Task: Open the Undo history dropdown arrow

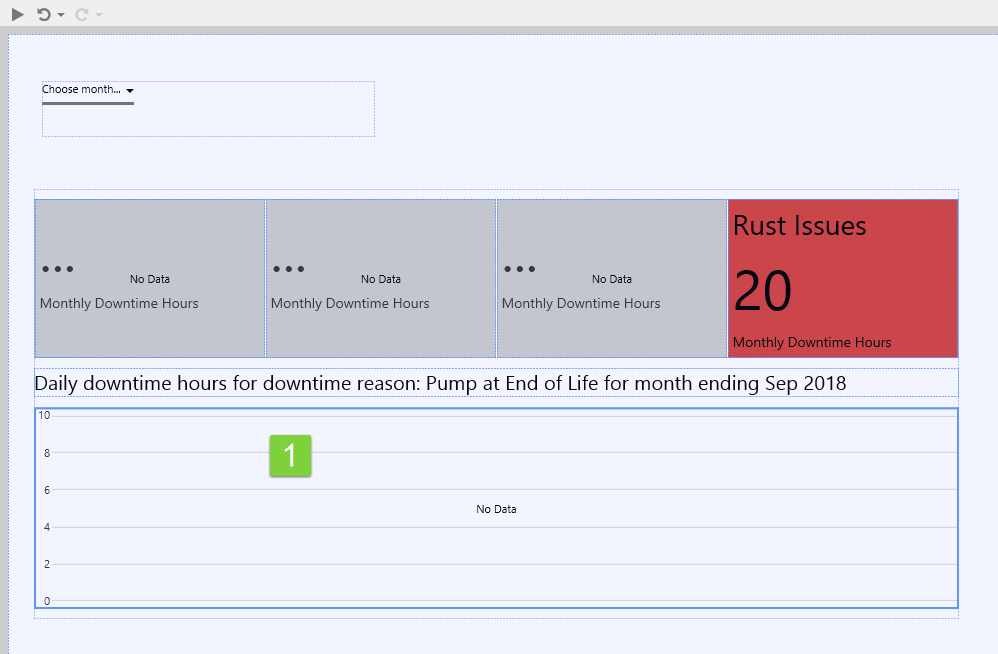Action: 61,15
